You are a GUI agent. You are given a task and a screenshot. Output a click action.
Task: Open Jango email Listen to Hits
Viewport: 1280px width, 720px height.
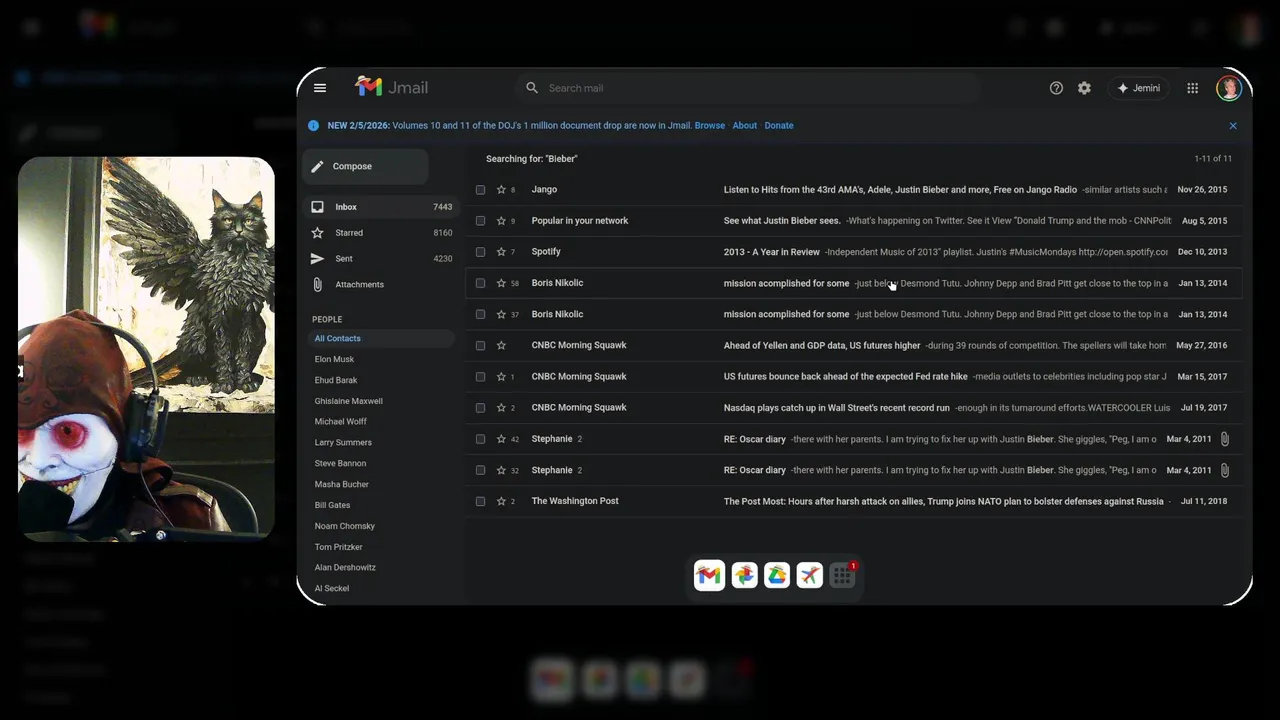(900, 190)
